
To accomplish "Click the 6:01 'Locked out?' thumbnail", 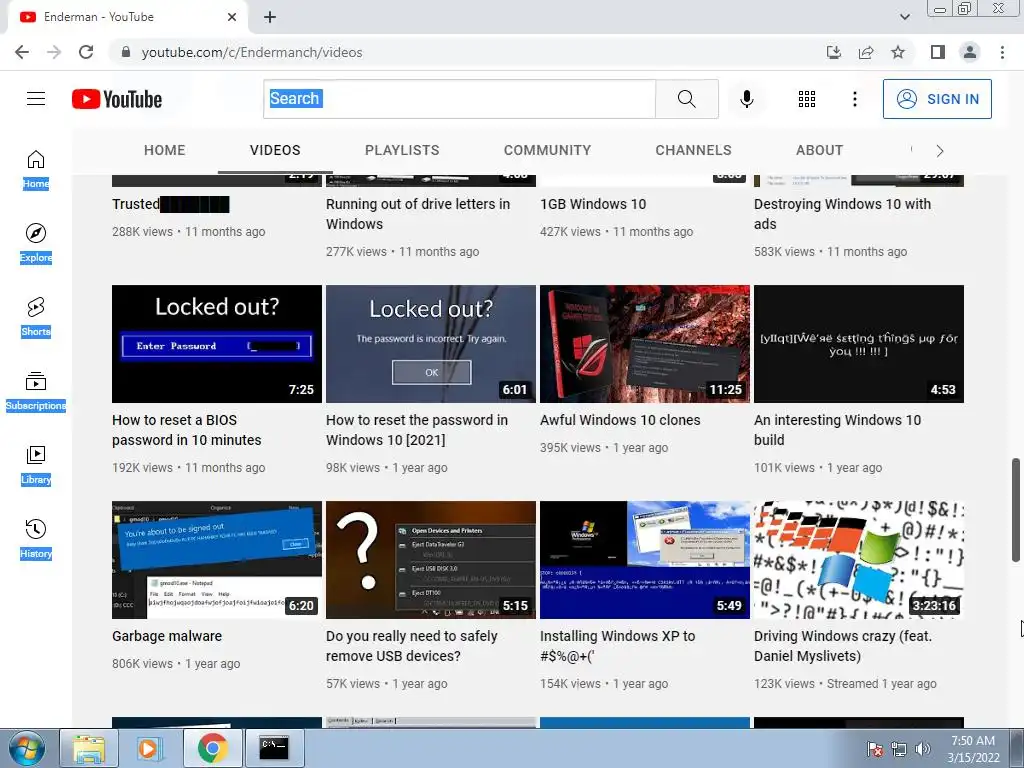I will [x=431, y=344].
